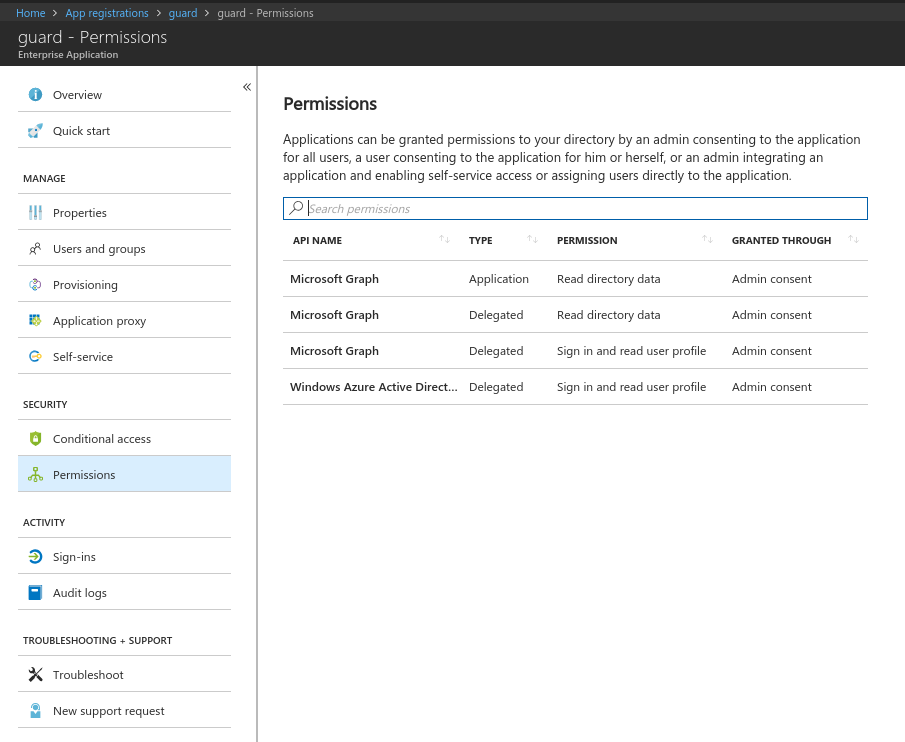This screenshot has width=905, height=742.
Task: Click Application type cell
Action: [499, 279]
